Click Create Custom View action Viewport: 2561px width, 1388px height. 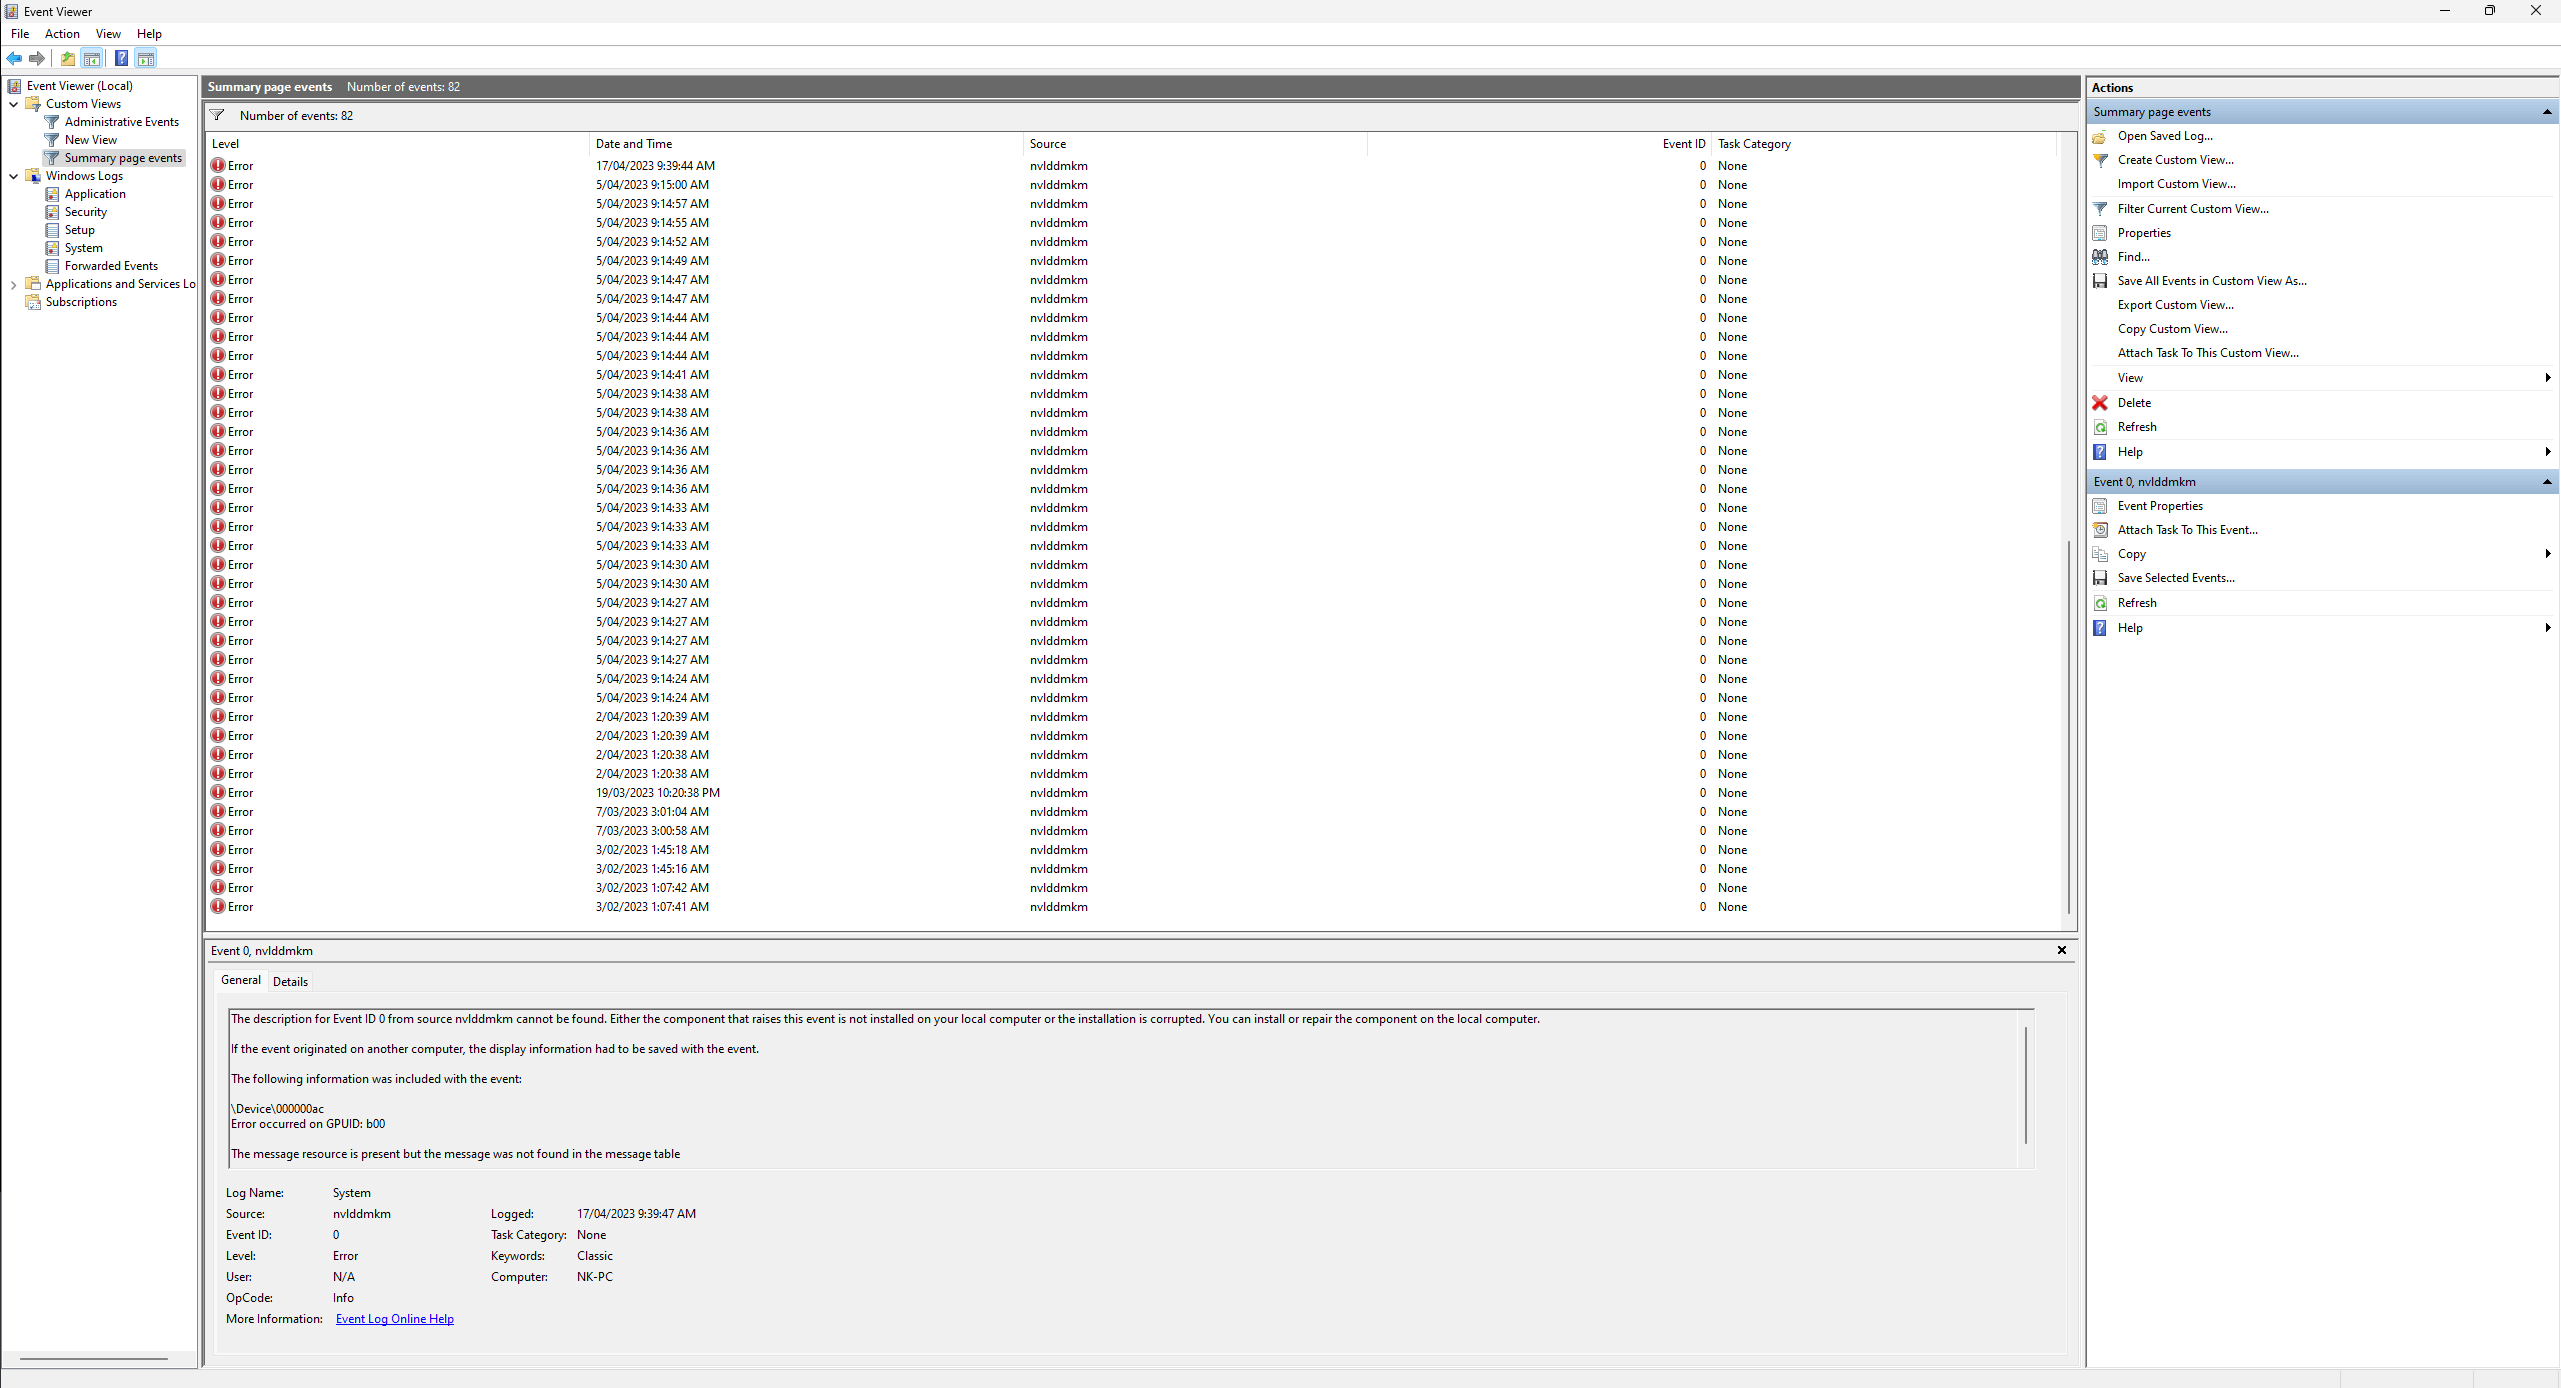pyautogui.click(x=2175, y=160)
